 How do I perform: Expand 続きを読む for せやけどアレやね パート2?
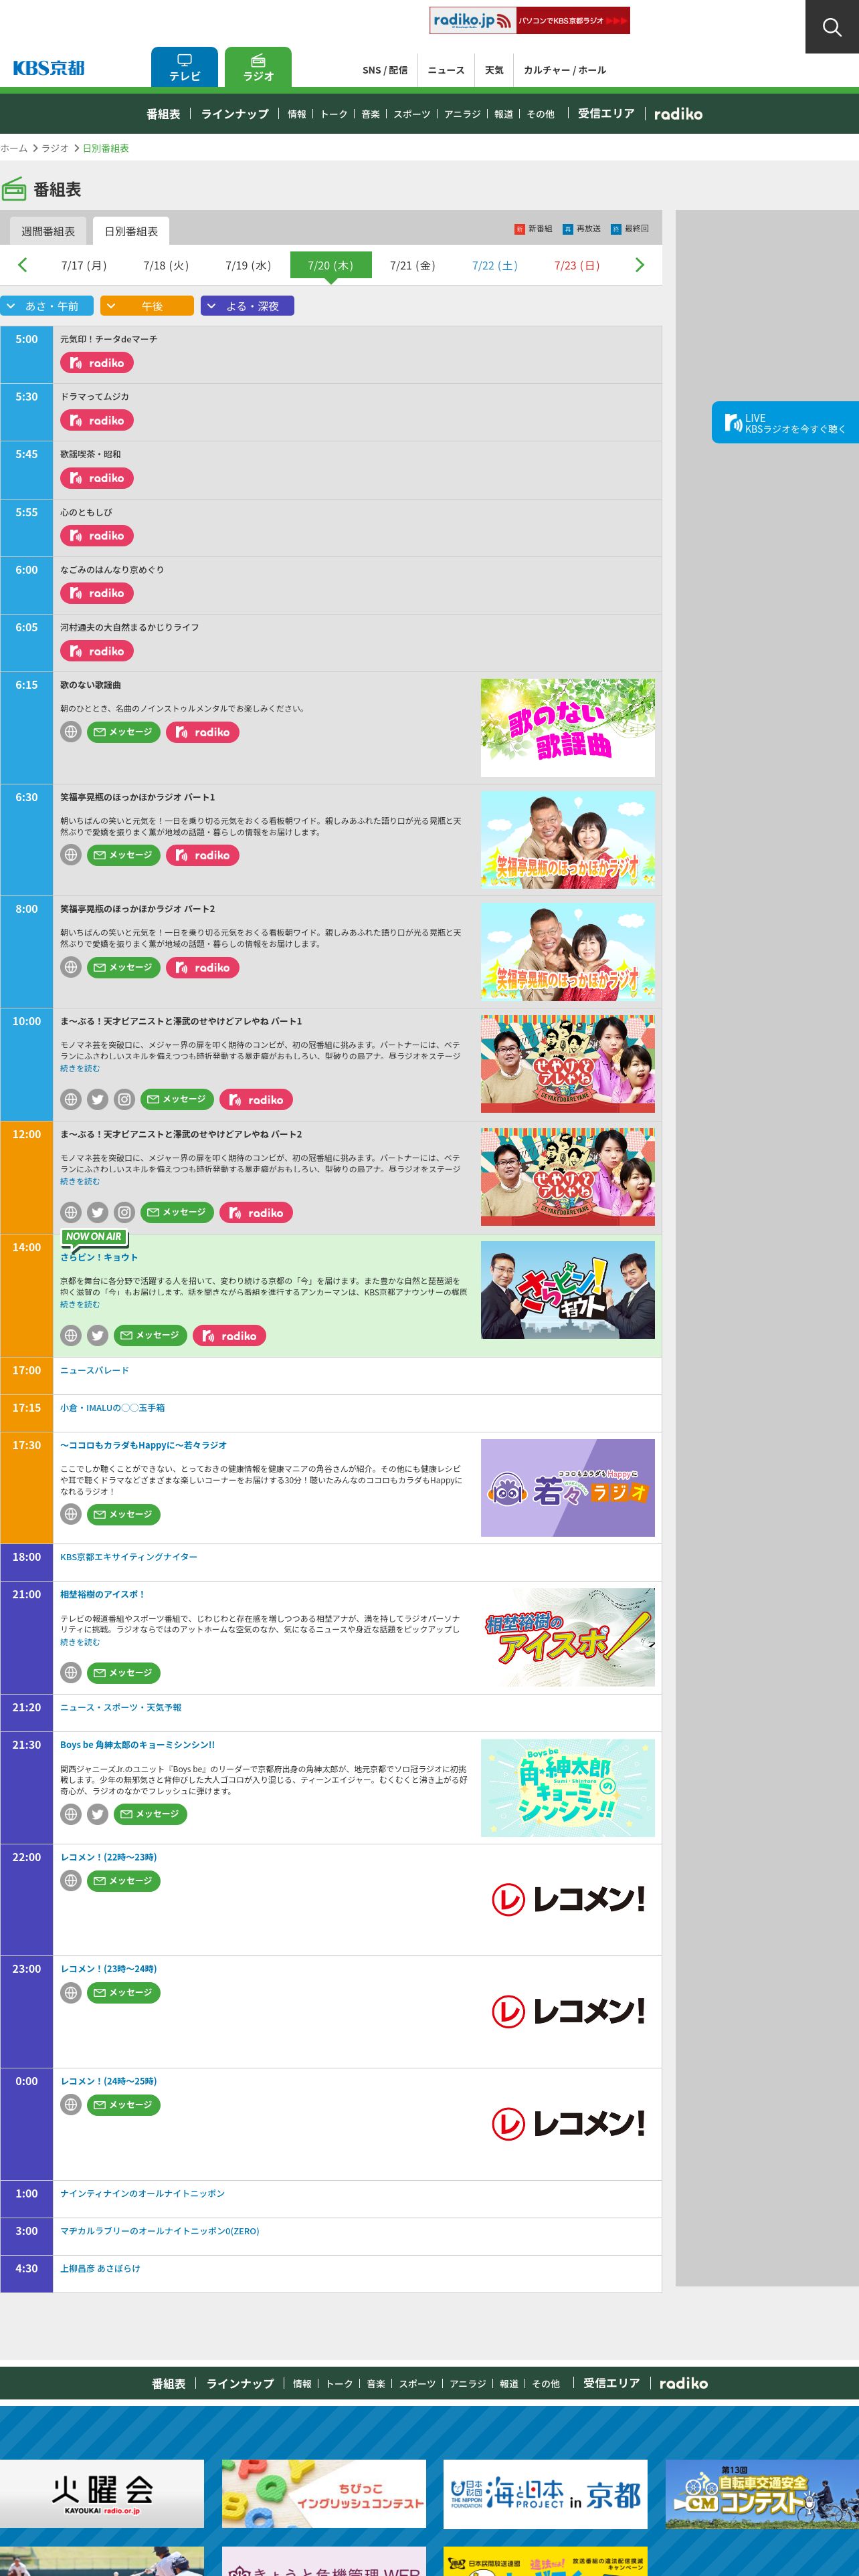[x=80, y=1182]
